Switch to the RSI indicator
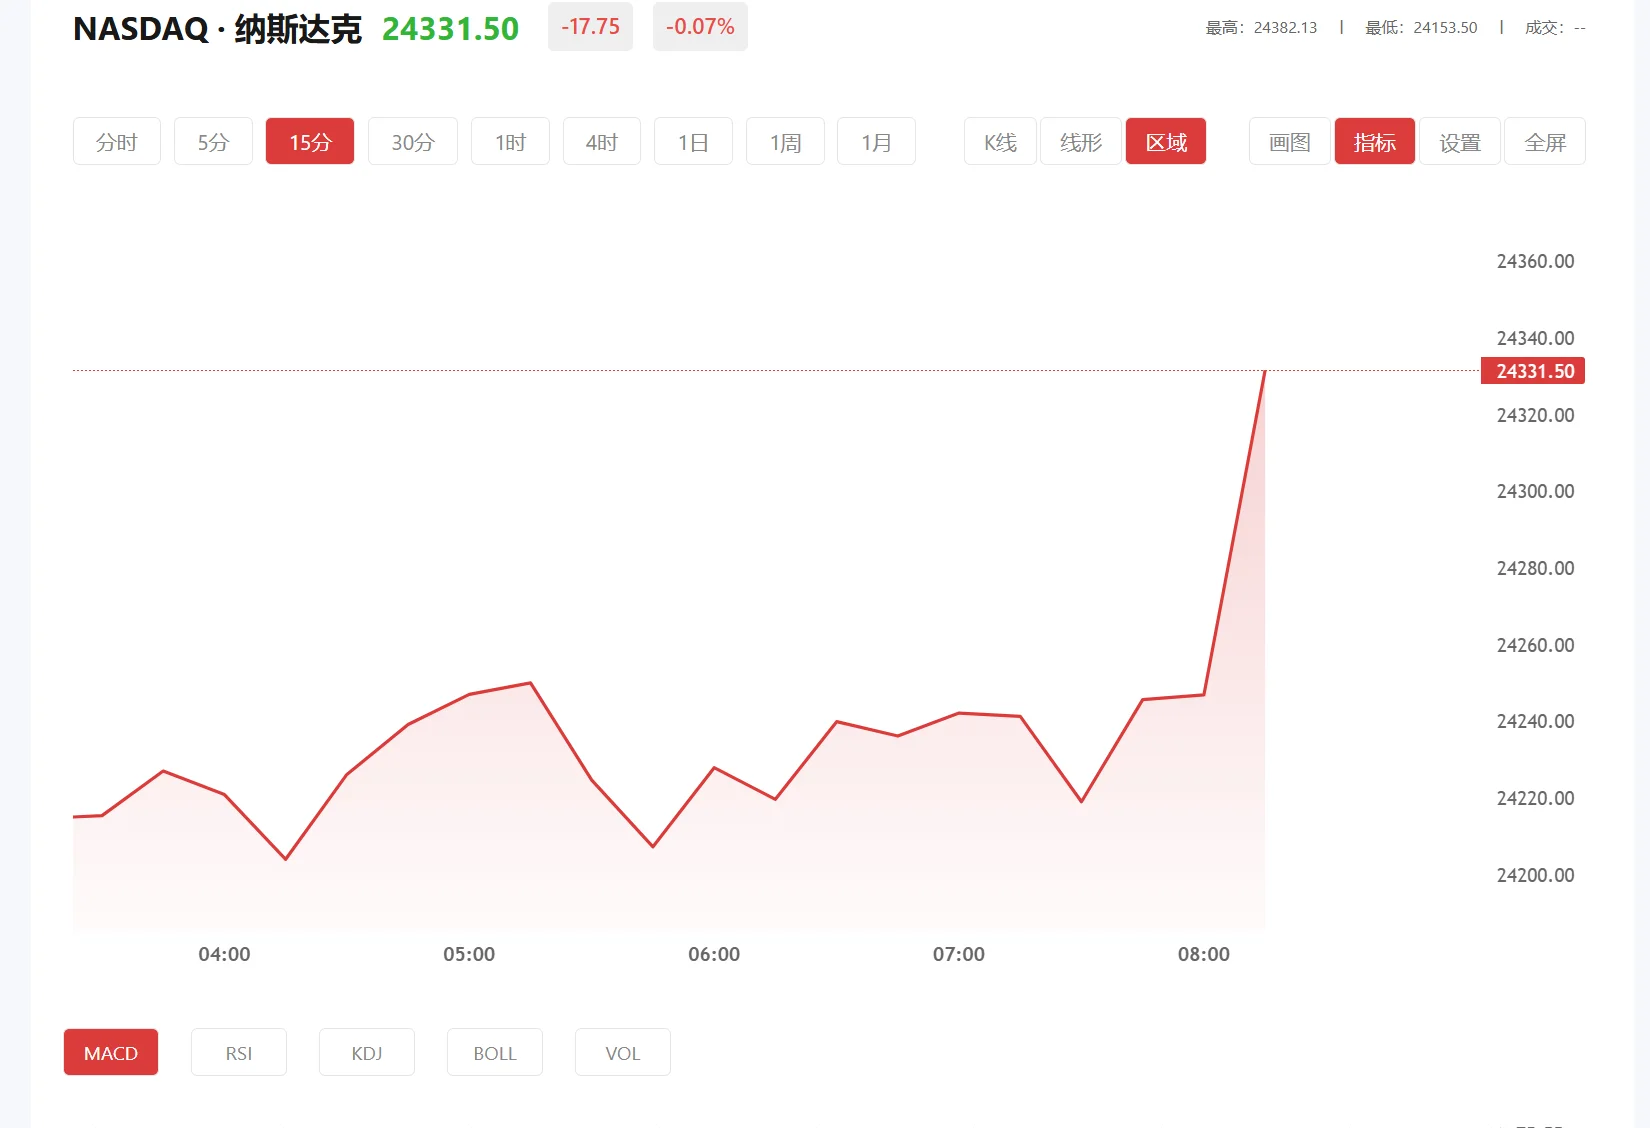 [238, 1052]
